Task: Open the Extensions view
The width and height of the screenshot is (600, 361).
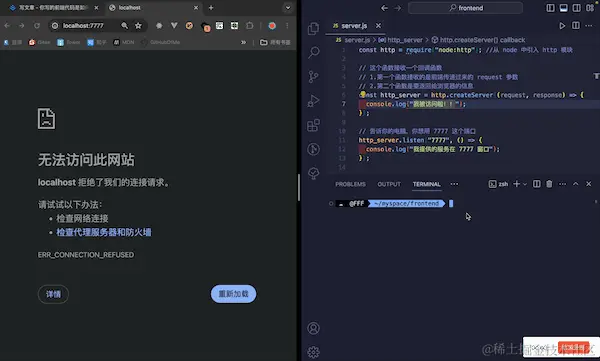Action: point(313,125)
